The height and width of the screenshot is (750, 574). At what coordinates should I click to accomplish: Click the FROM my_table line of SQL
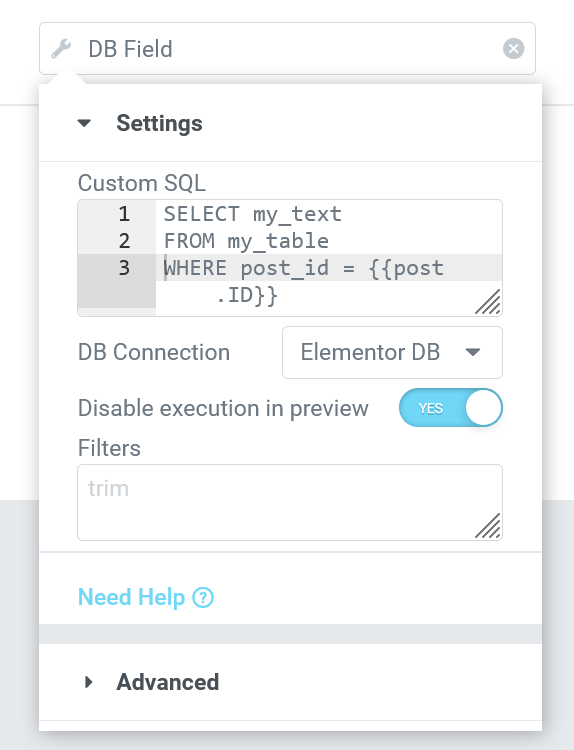click(246, 241)
